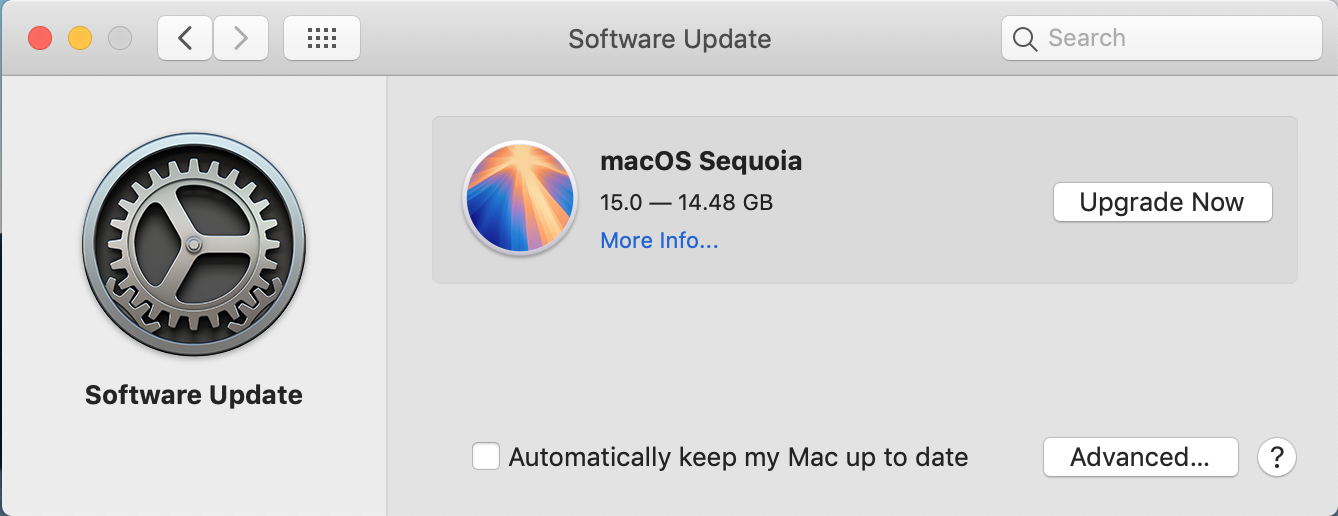Start the upgrade with Upgrade Now
This screenshot has height=516, width=1338.
[1162, 202]
